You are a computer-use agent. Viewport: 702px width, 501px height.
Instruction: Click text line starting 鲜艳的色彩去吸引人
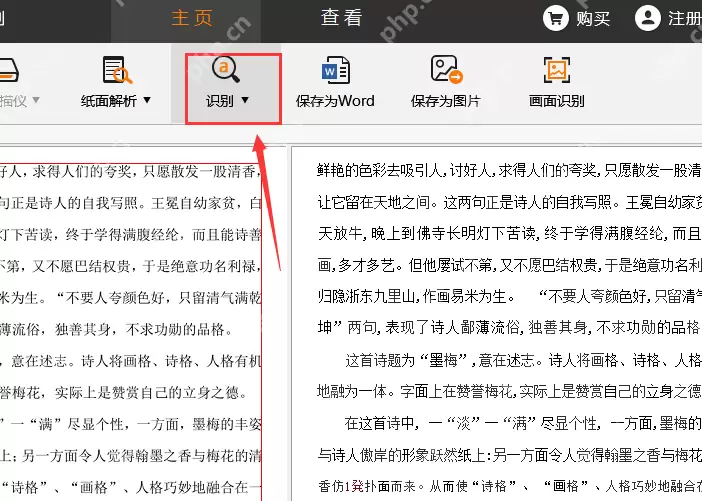tap(509, 170)
